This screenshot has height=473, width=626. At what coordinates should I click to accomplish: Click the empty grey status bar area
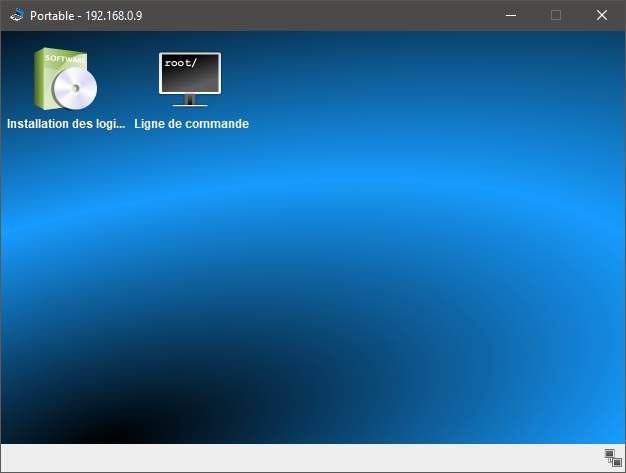(300, 458)
